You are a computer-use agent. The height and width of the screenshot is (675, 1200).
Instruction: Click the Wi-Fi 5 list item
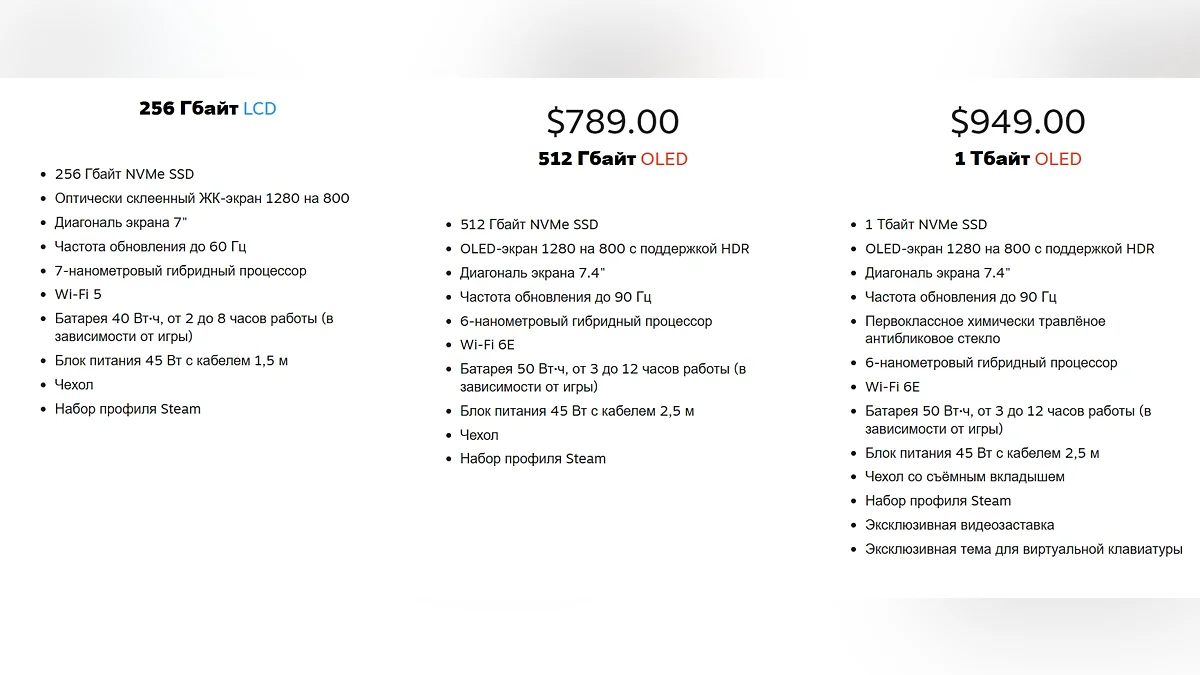click(x=78, y=294)
